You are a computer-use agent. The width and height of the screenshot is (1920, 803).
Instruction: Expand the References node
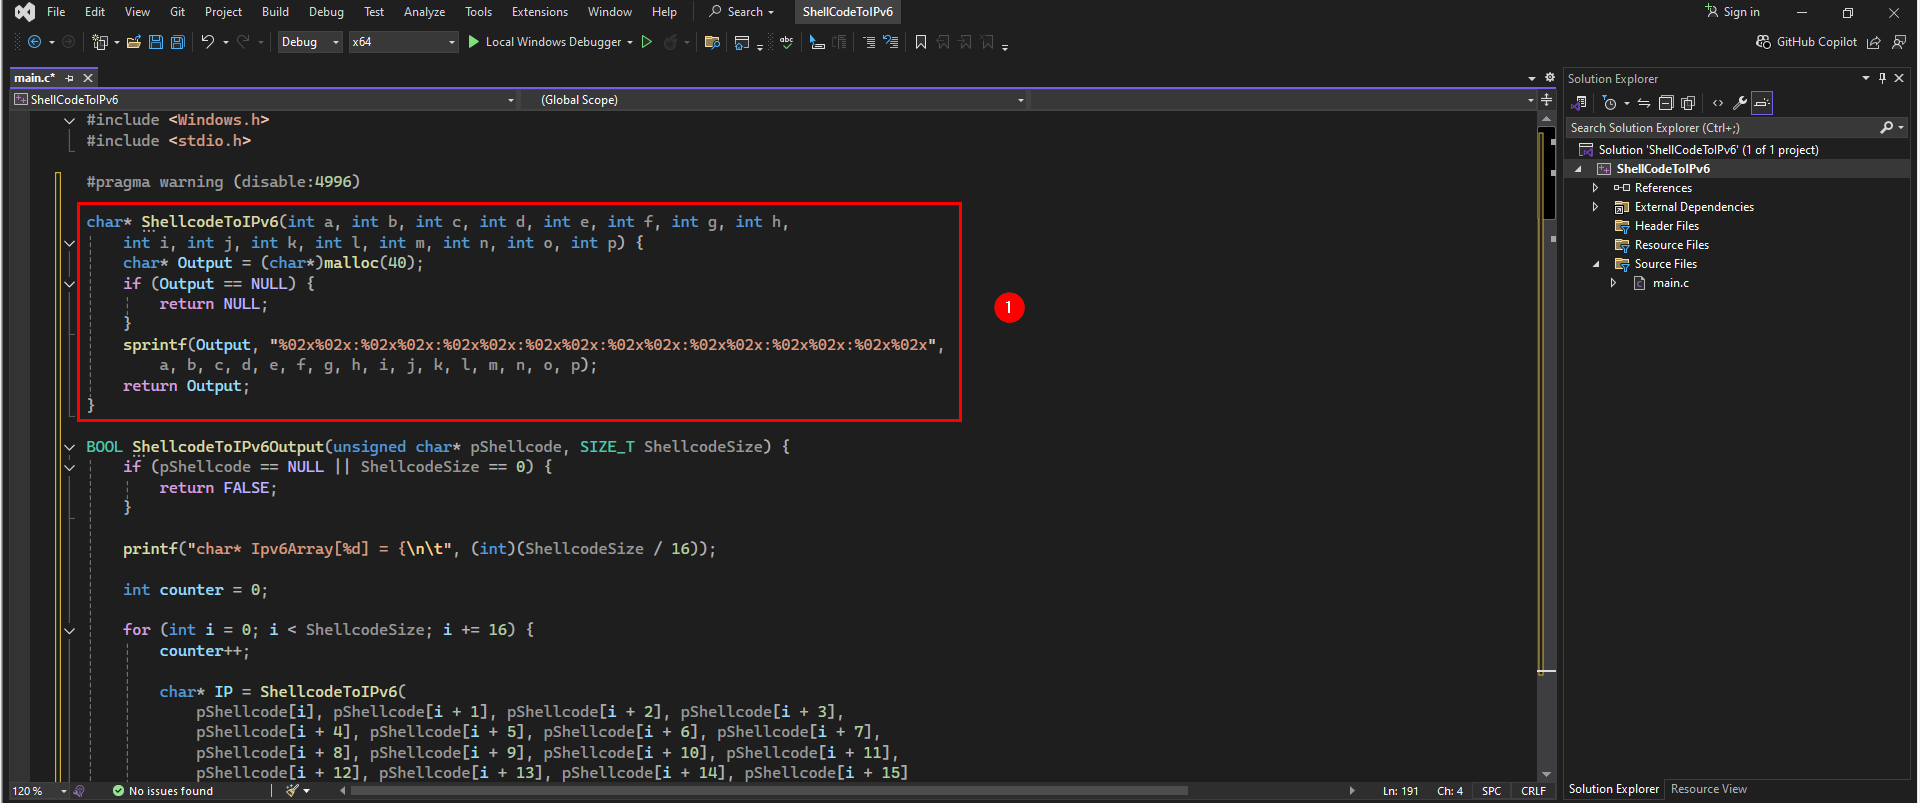point(1595,188)
